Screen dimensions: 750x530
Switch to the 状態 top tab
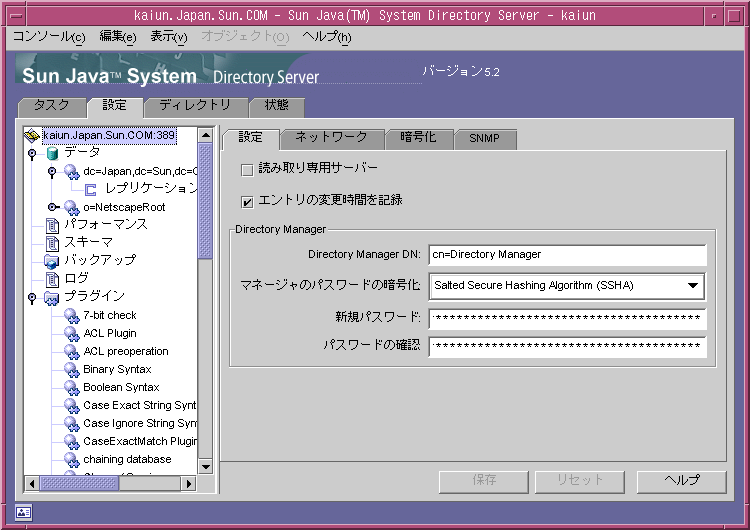click(x=276, y=106)
